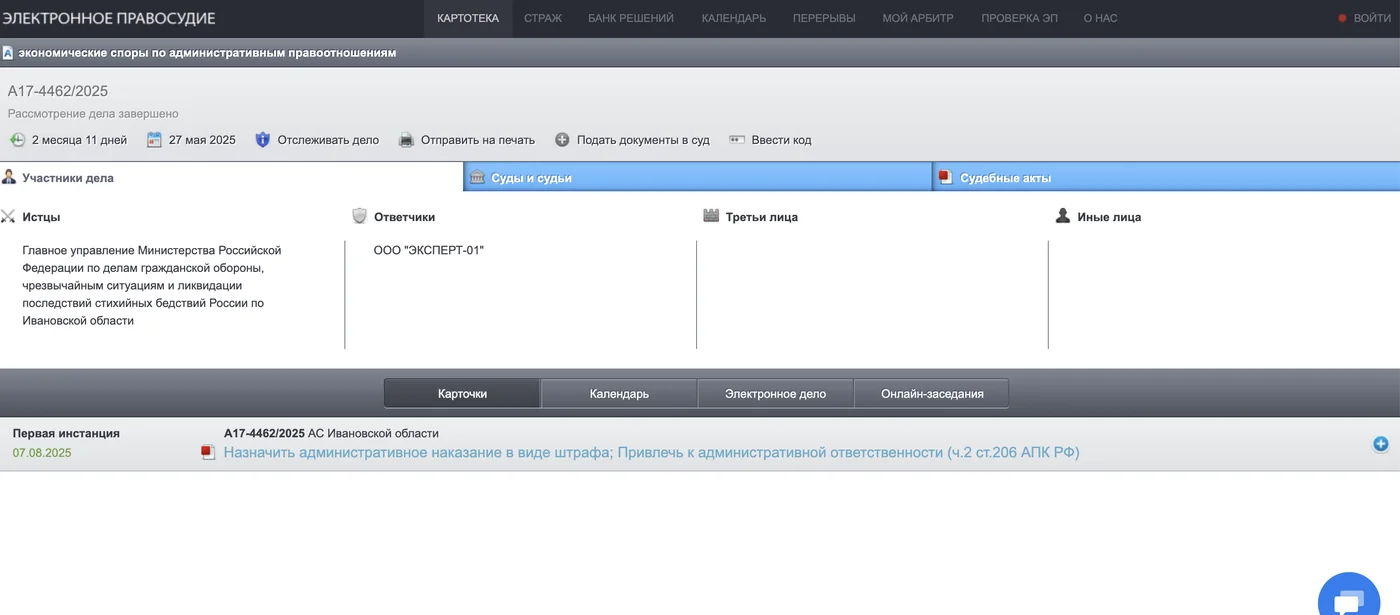This screenshot has width=1400, height=615.
Task: Show the case Календарь tab below participants
Action: pos(619,394)
